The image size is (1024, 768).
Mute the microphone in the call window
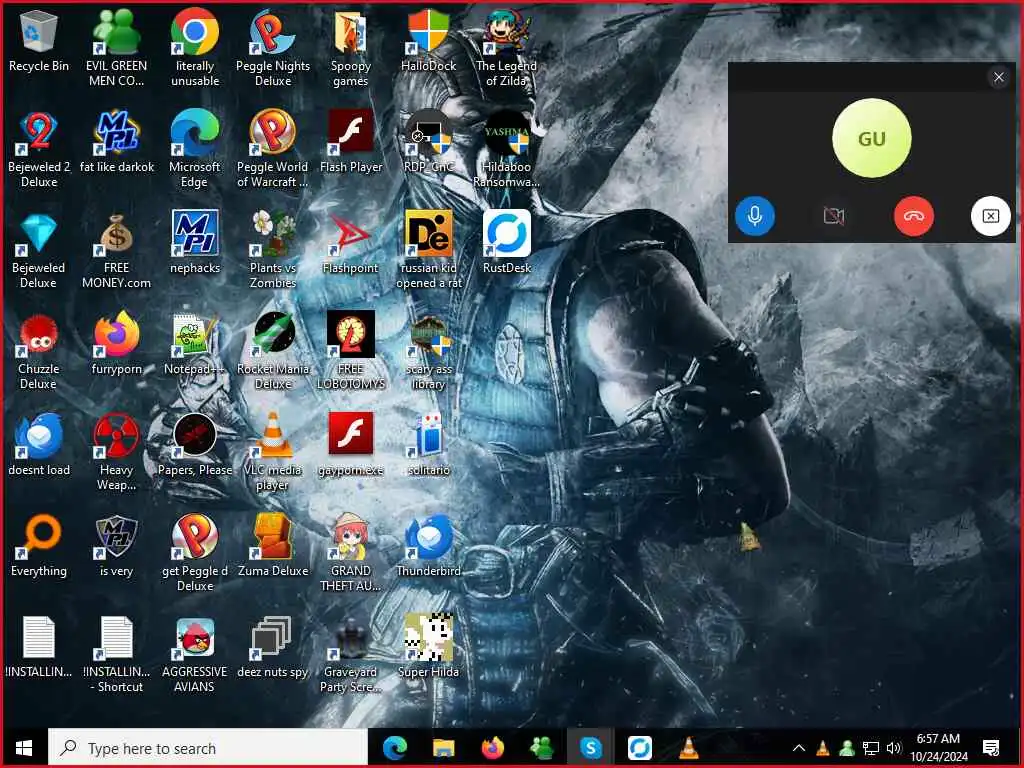click(x=754, y=216)
